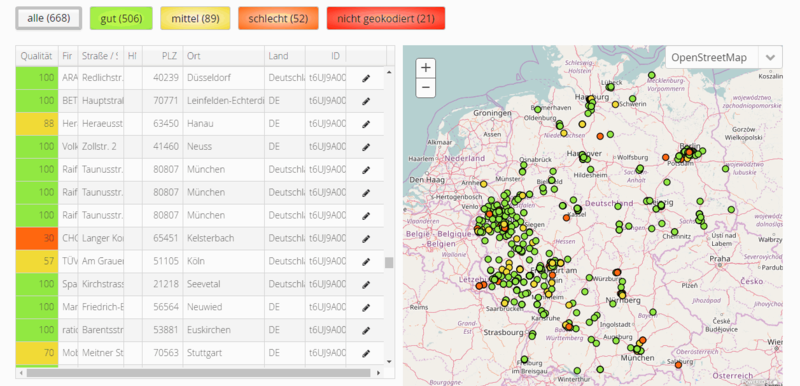Click the pencil icon in the Hanau row
This screenshot has height=386, width=800.
tap(366, 124)
